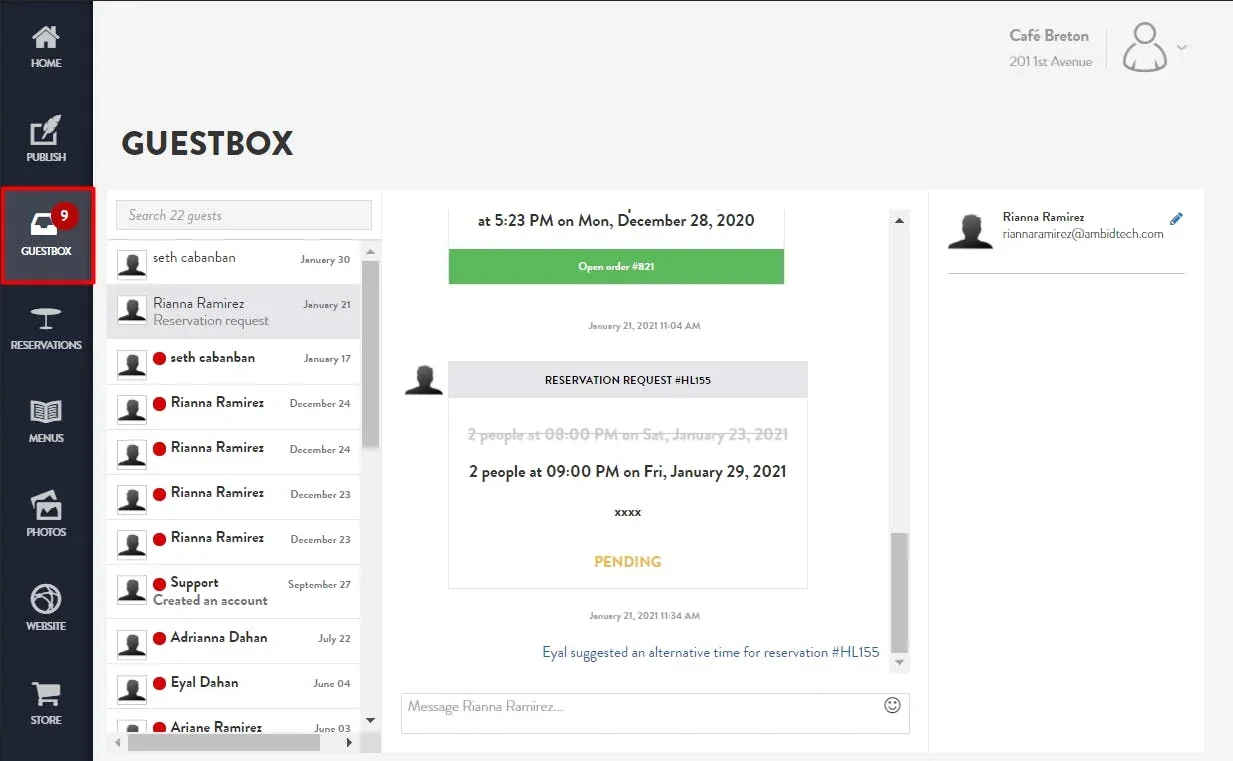Click guest list horizontal scroll left arrow

tap(119, 743)
